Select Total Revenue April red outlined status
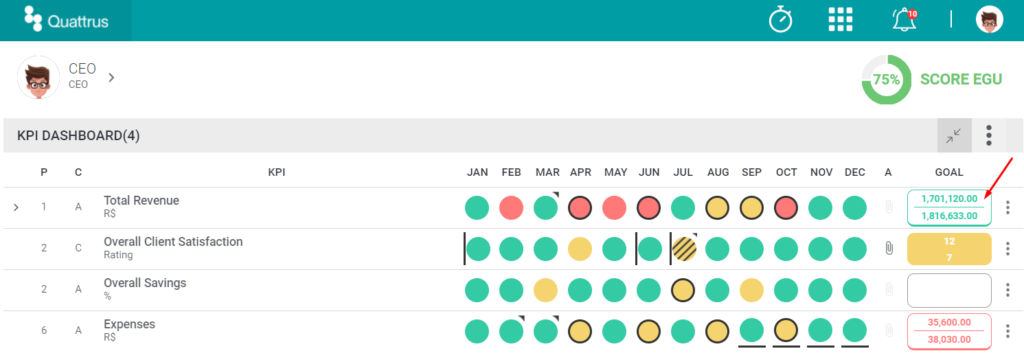 tap(580, 208)
